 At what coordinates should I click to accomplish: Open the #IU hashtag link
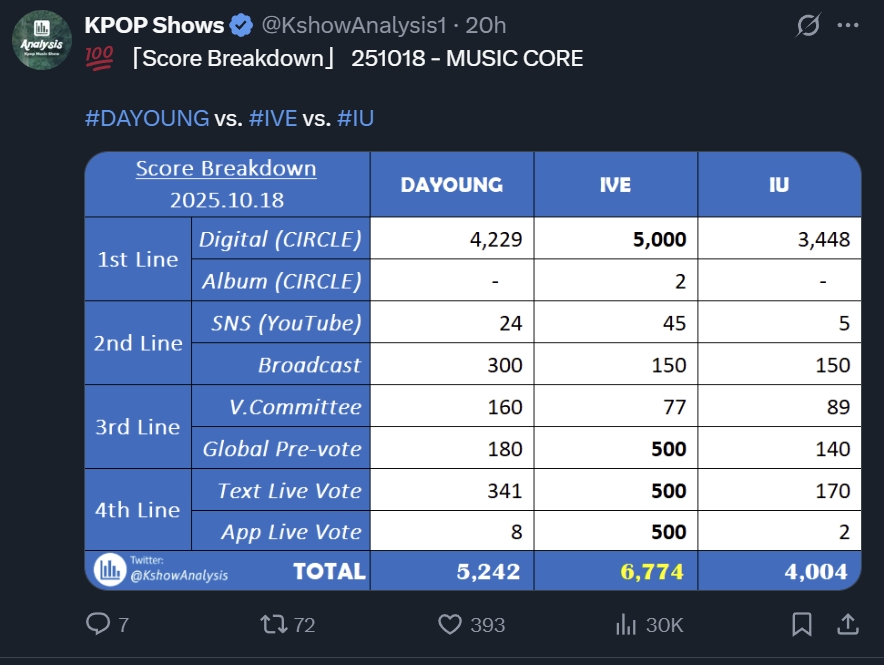pyautogui.click(x=356, y=118)
